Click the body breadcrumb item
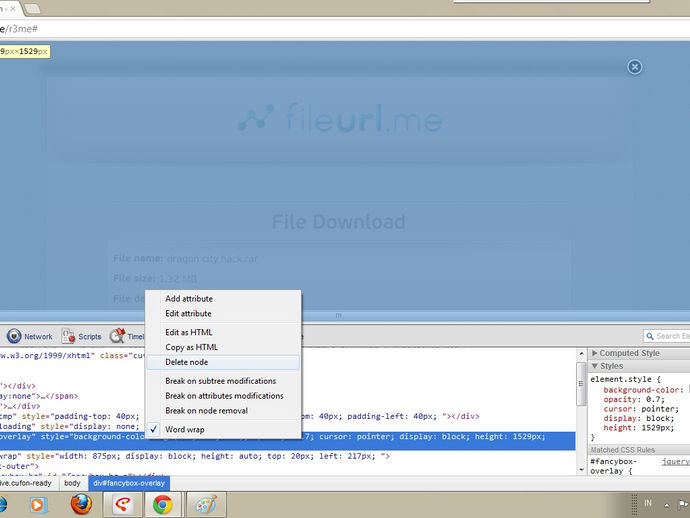This screenshot has height=518, width=690. [x=72, y=483]
